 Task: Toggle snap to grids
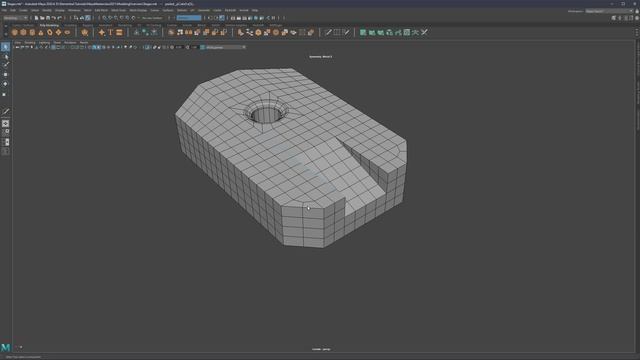(x=105, y=18)
